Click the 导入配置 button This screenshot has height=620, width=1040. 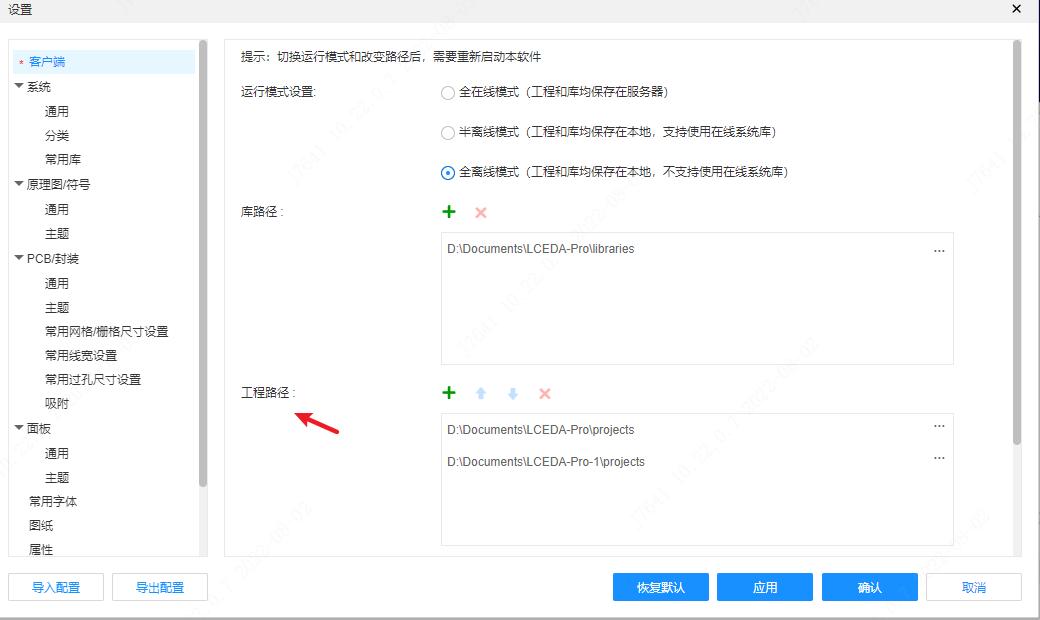(56, 587)
